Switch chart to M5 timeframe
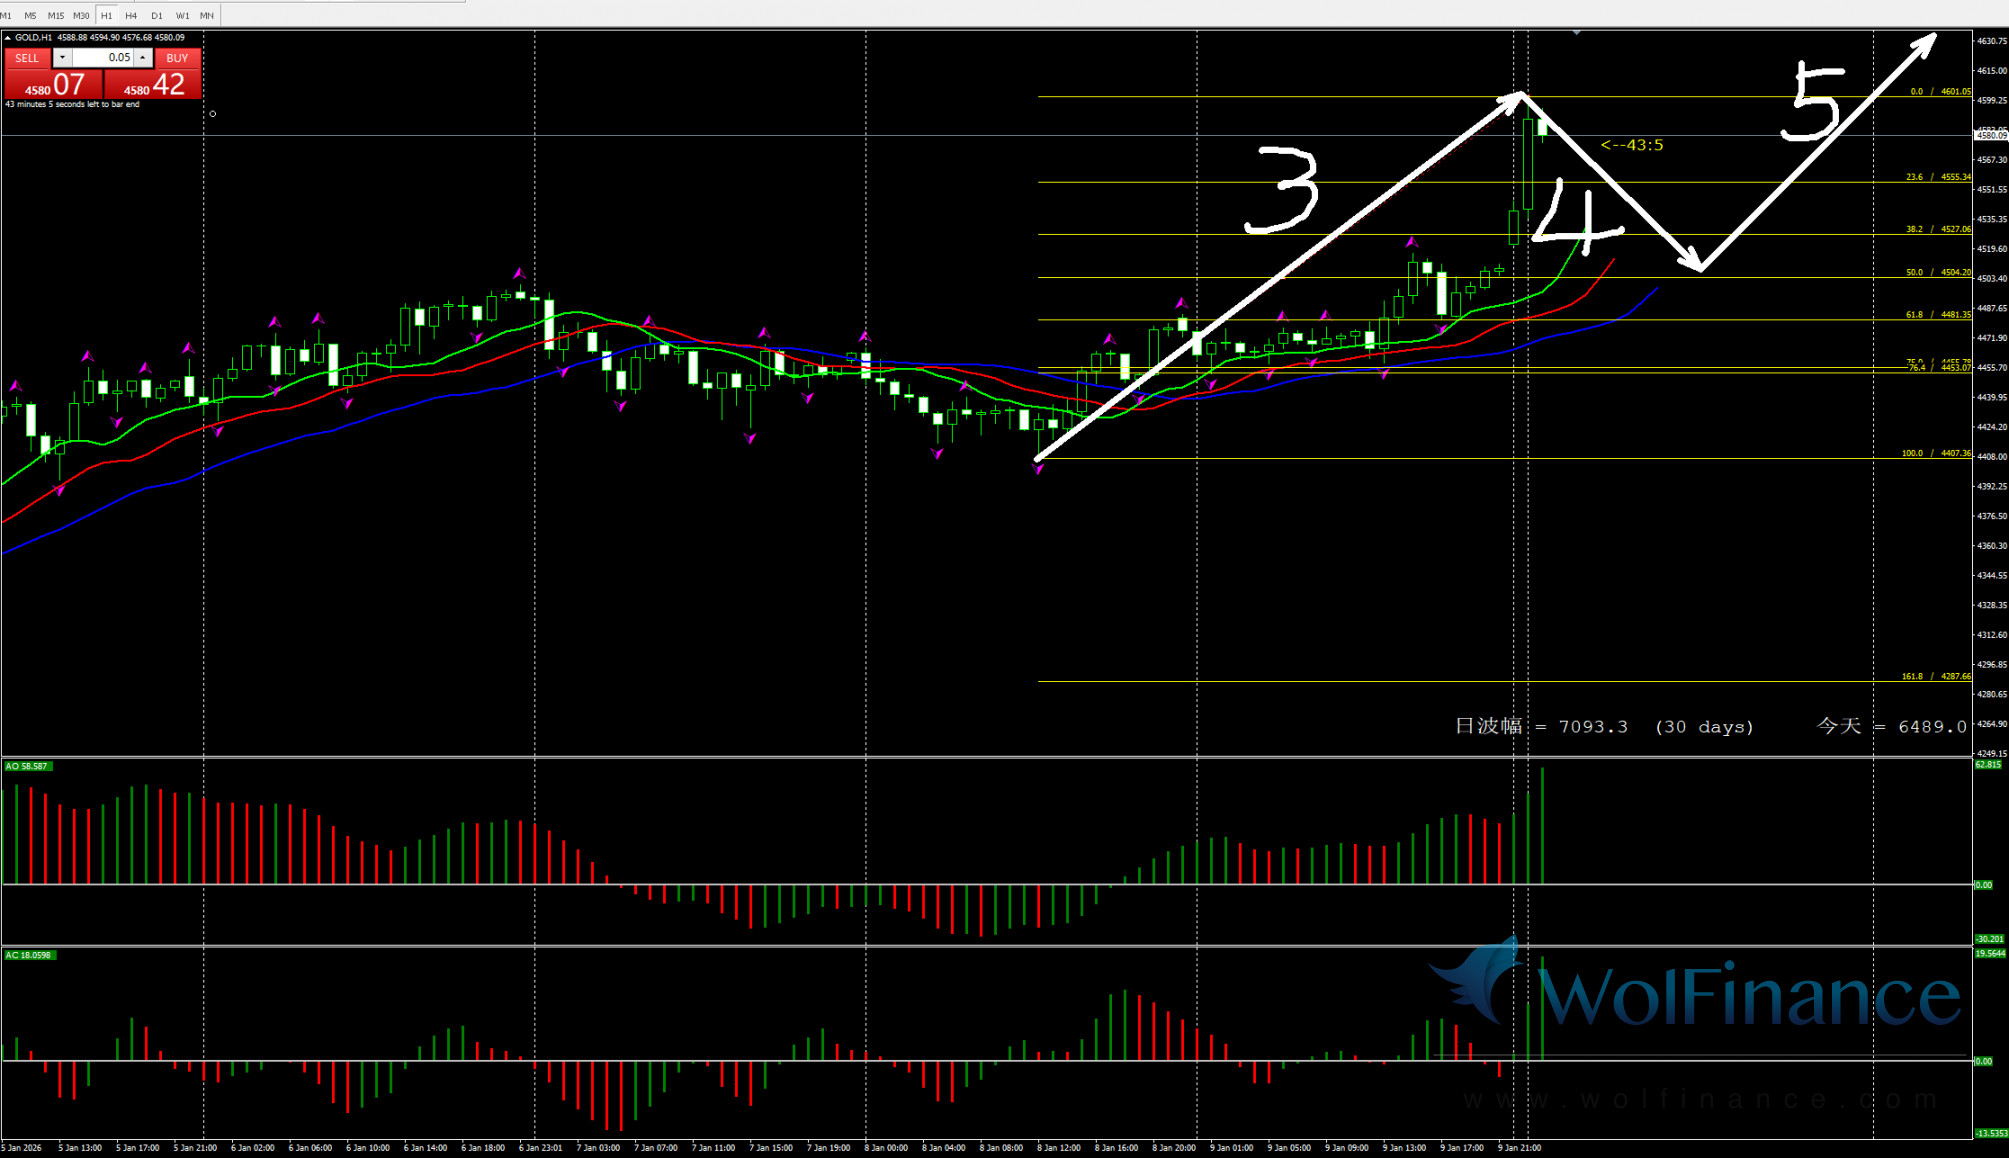Image resolution: width=2009 pixels, height=1158 pixels. pos(30,16)
